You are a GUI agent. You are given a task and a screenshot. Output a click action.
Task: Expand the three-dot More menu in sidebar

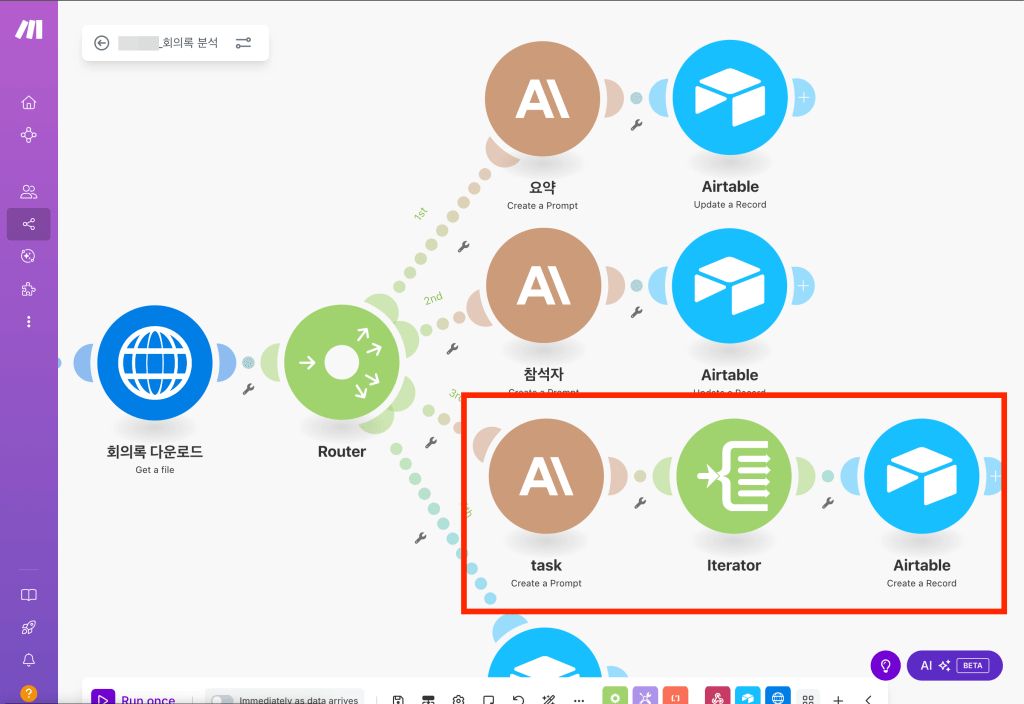(x=28, y=322)
